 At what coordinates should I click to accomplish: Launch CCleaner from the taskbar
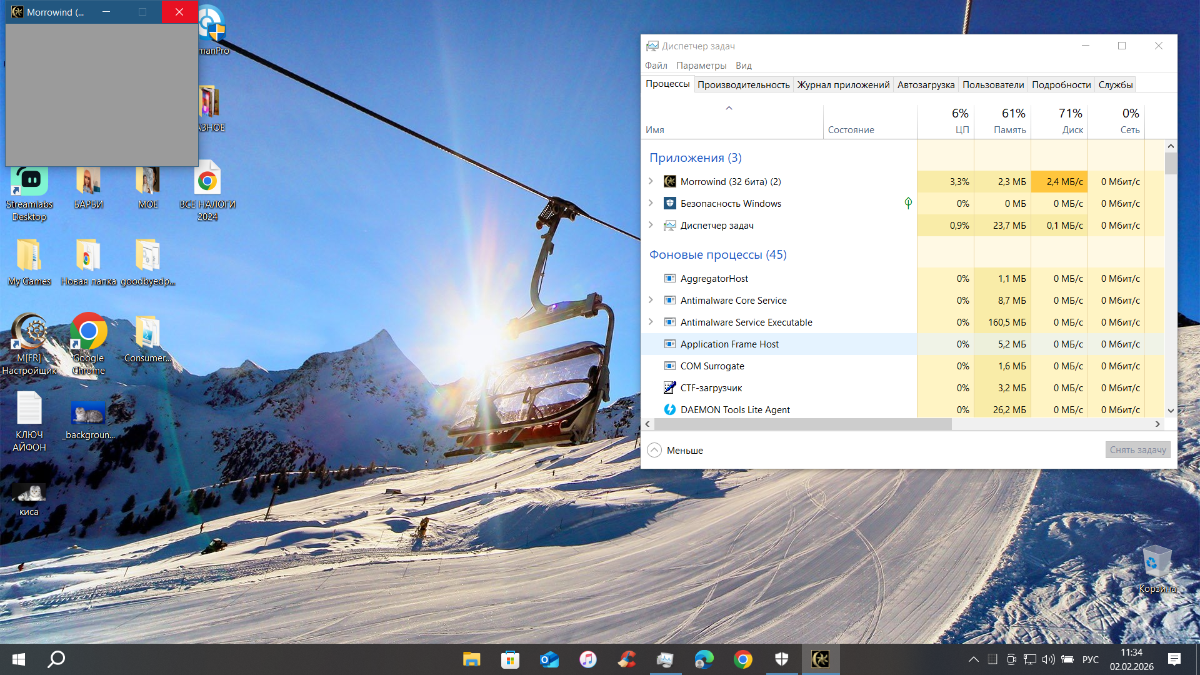coord(627,659)
